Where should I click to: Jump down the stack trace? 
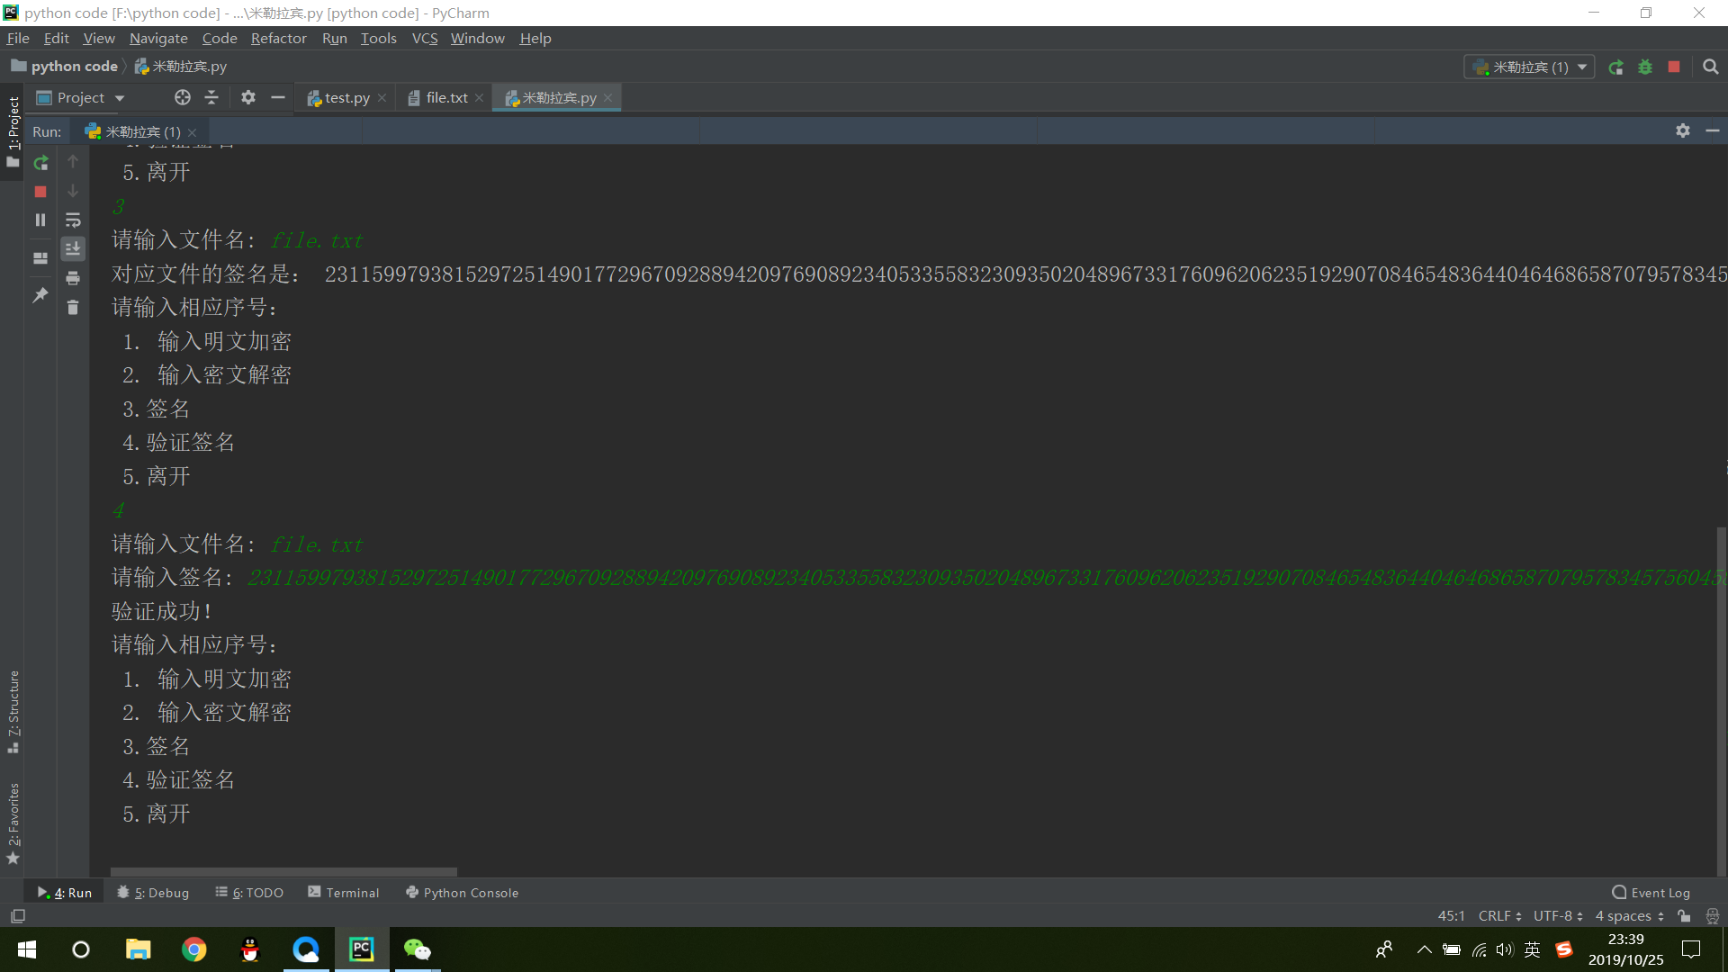click(x=73, y=191)
